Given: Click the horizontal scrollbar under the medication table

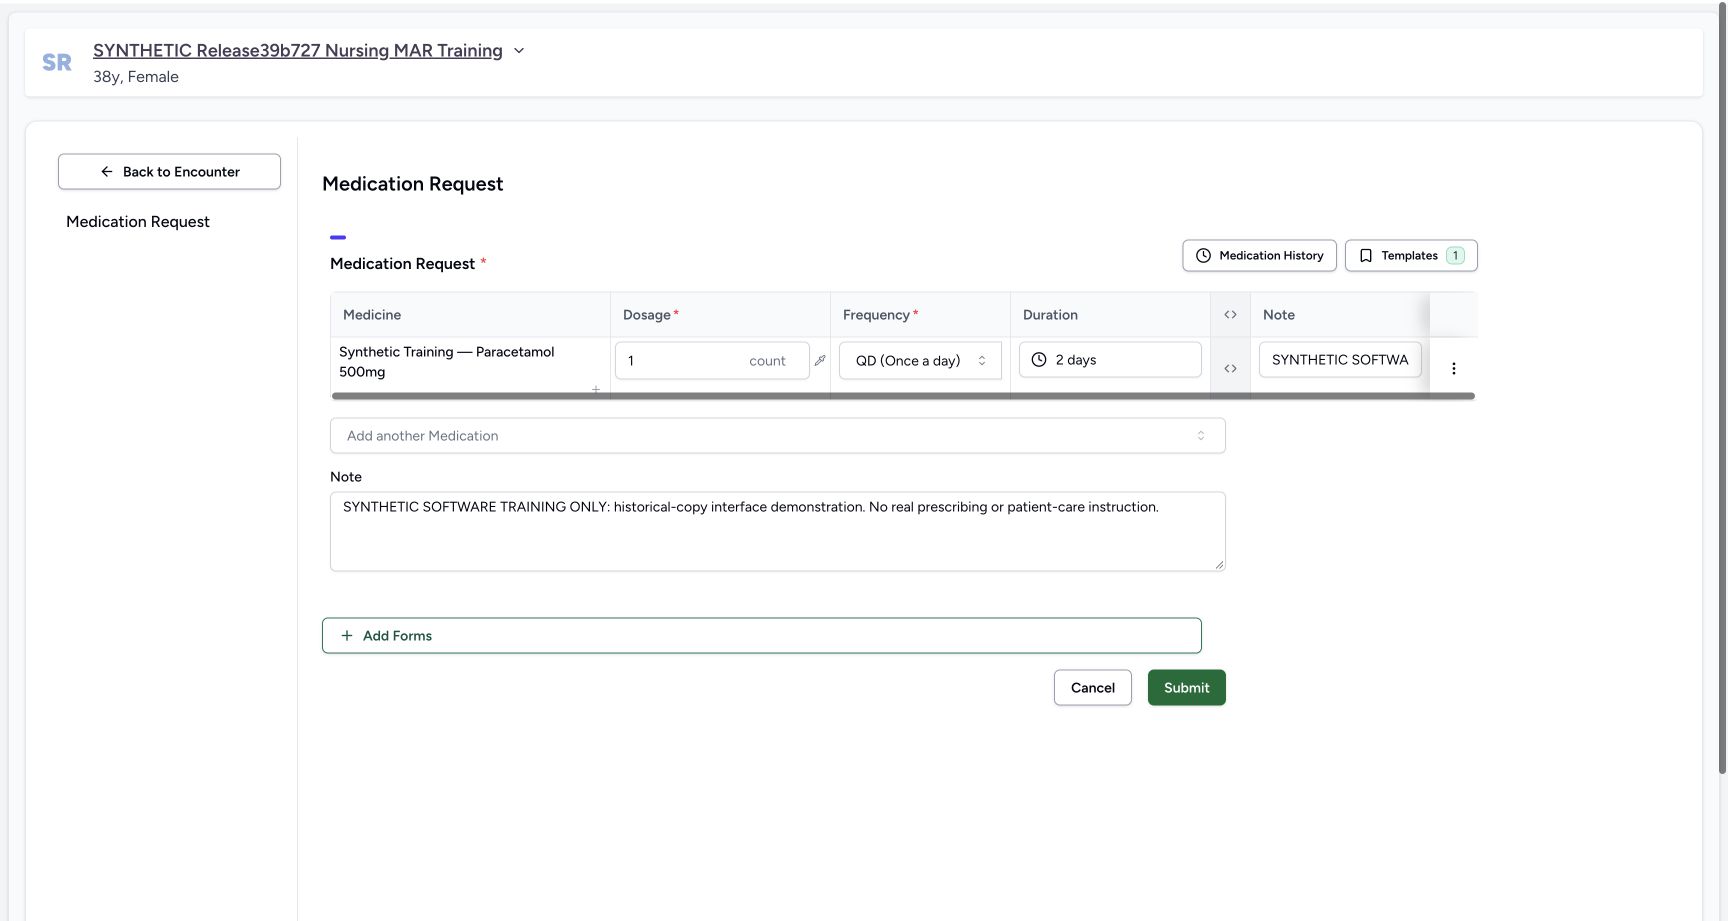Looking at the screenshot, I should coord(903,396).
